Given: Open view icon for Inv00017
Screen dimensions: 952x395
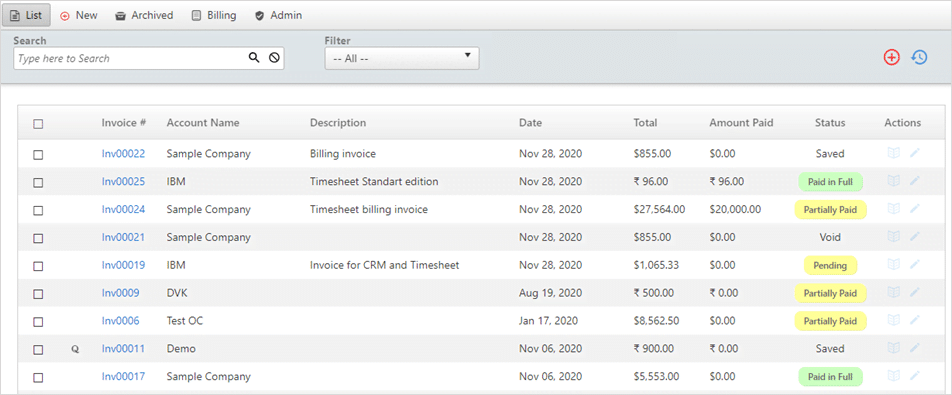Looking at the screenshot, I should (893, 376).
